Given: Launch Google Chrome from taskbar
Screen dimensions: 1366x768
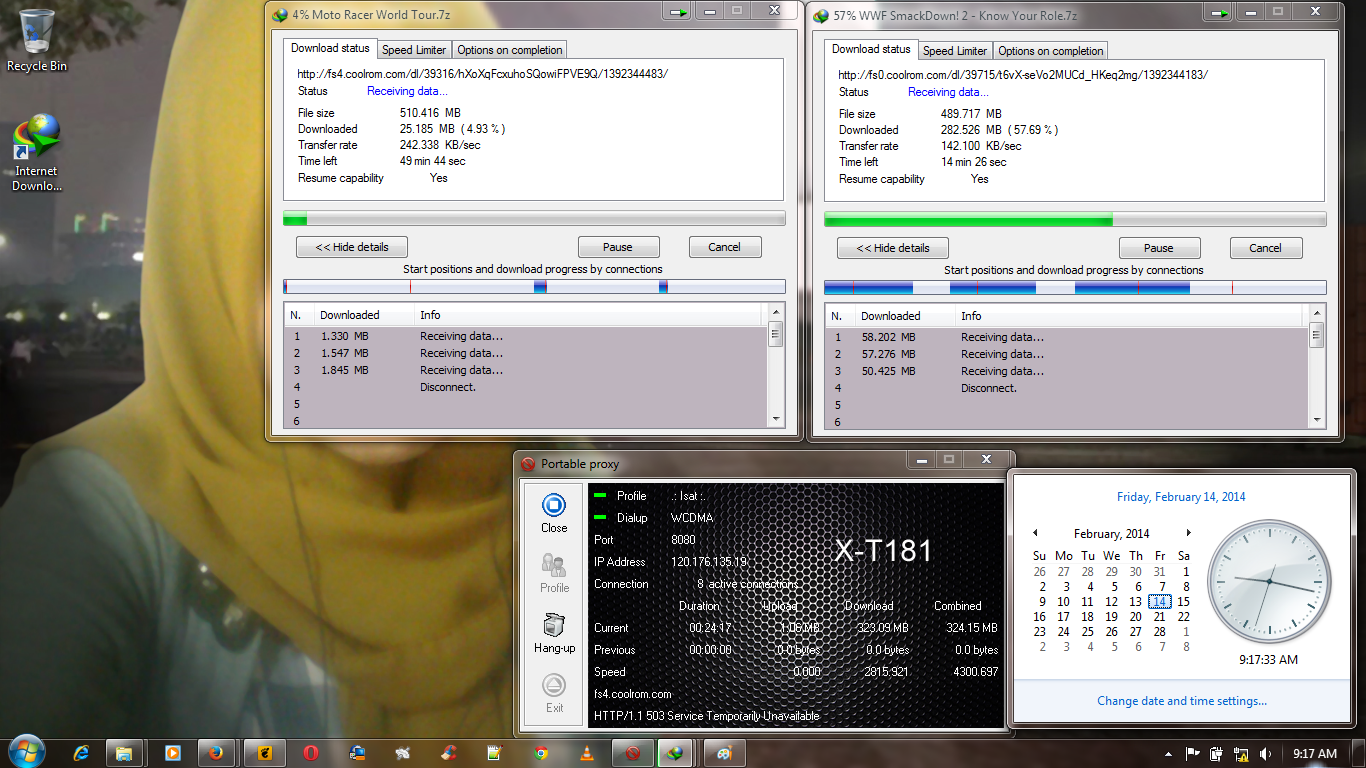Looking at the screenshot, I should tap(541, 753).
